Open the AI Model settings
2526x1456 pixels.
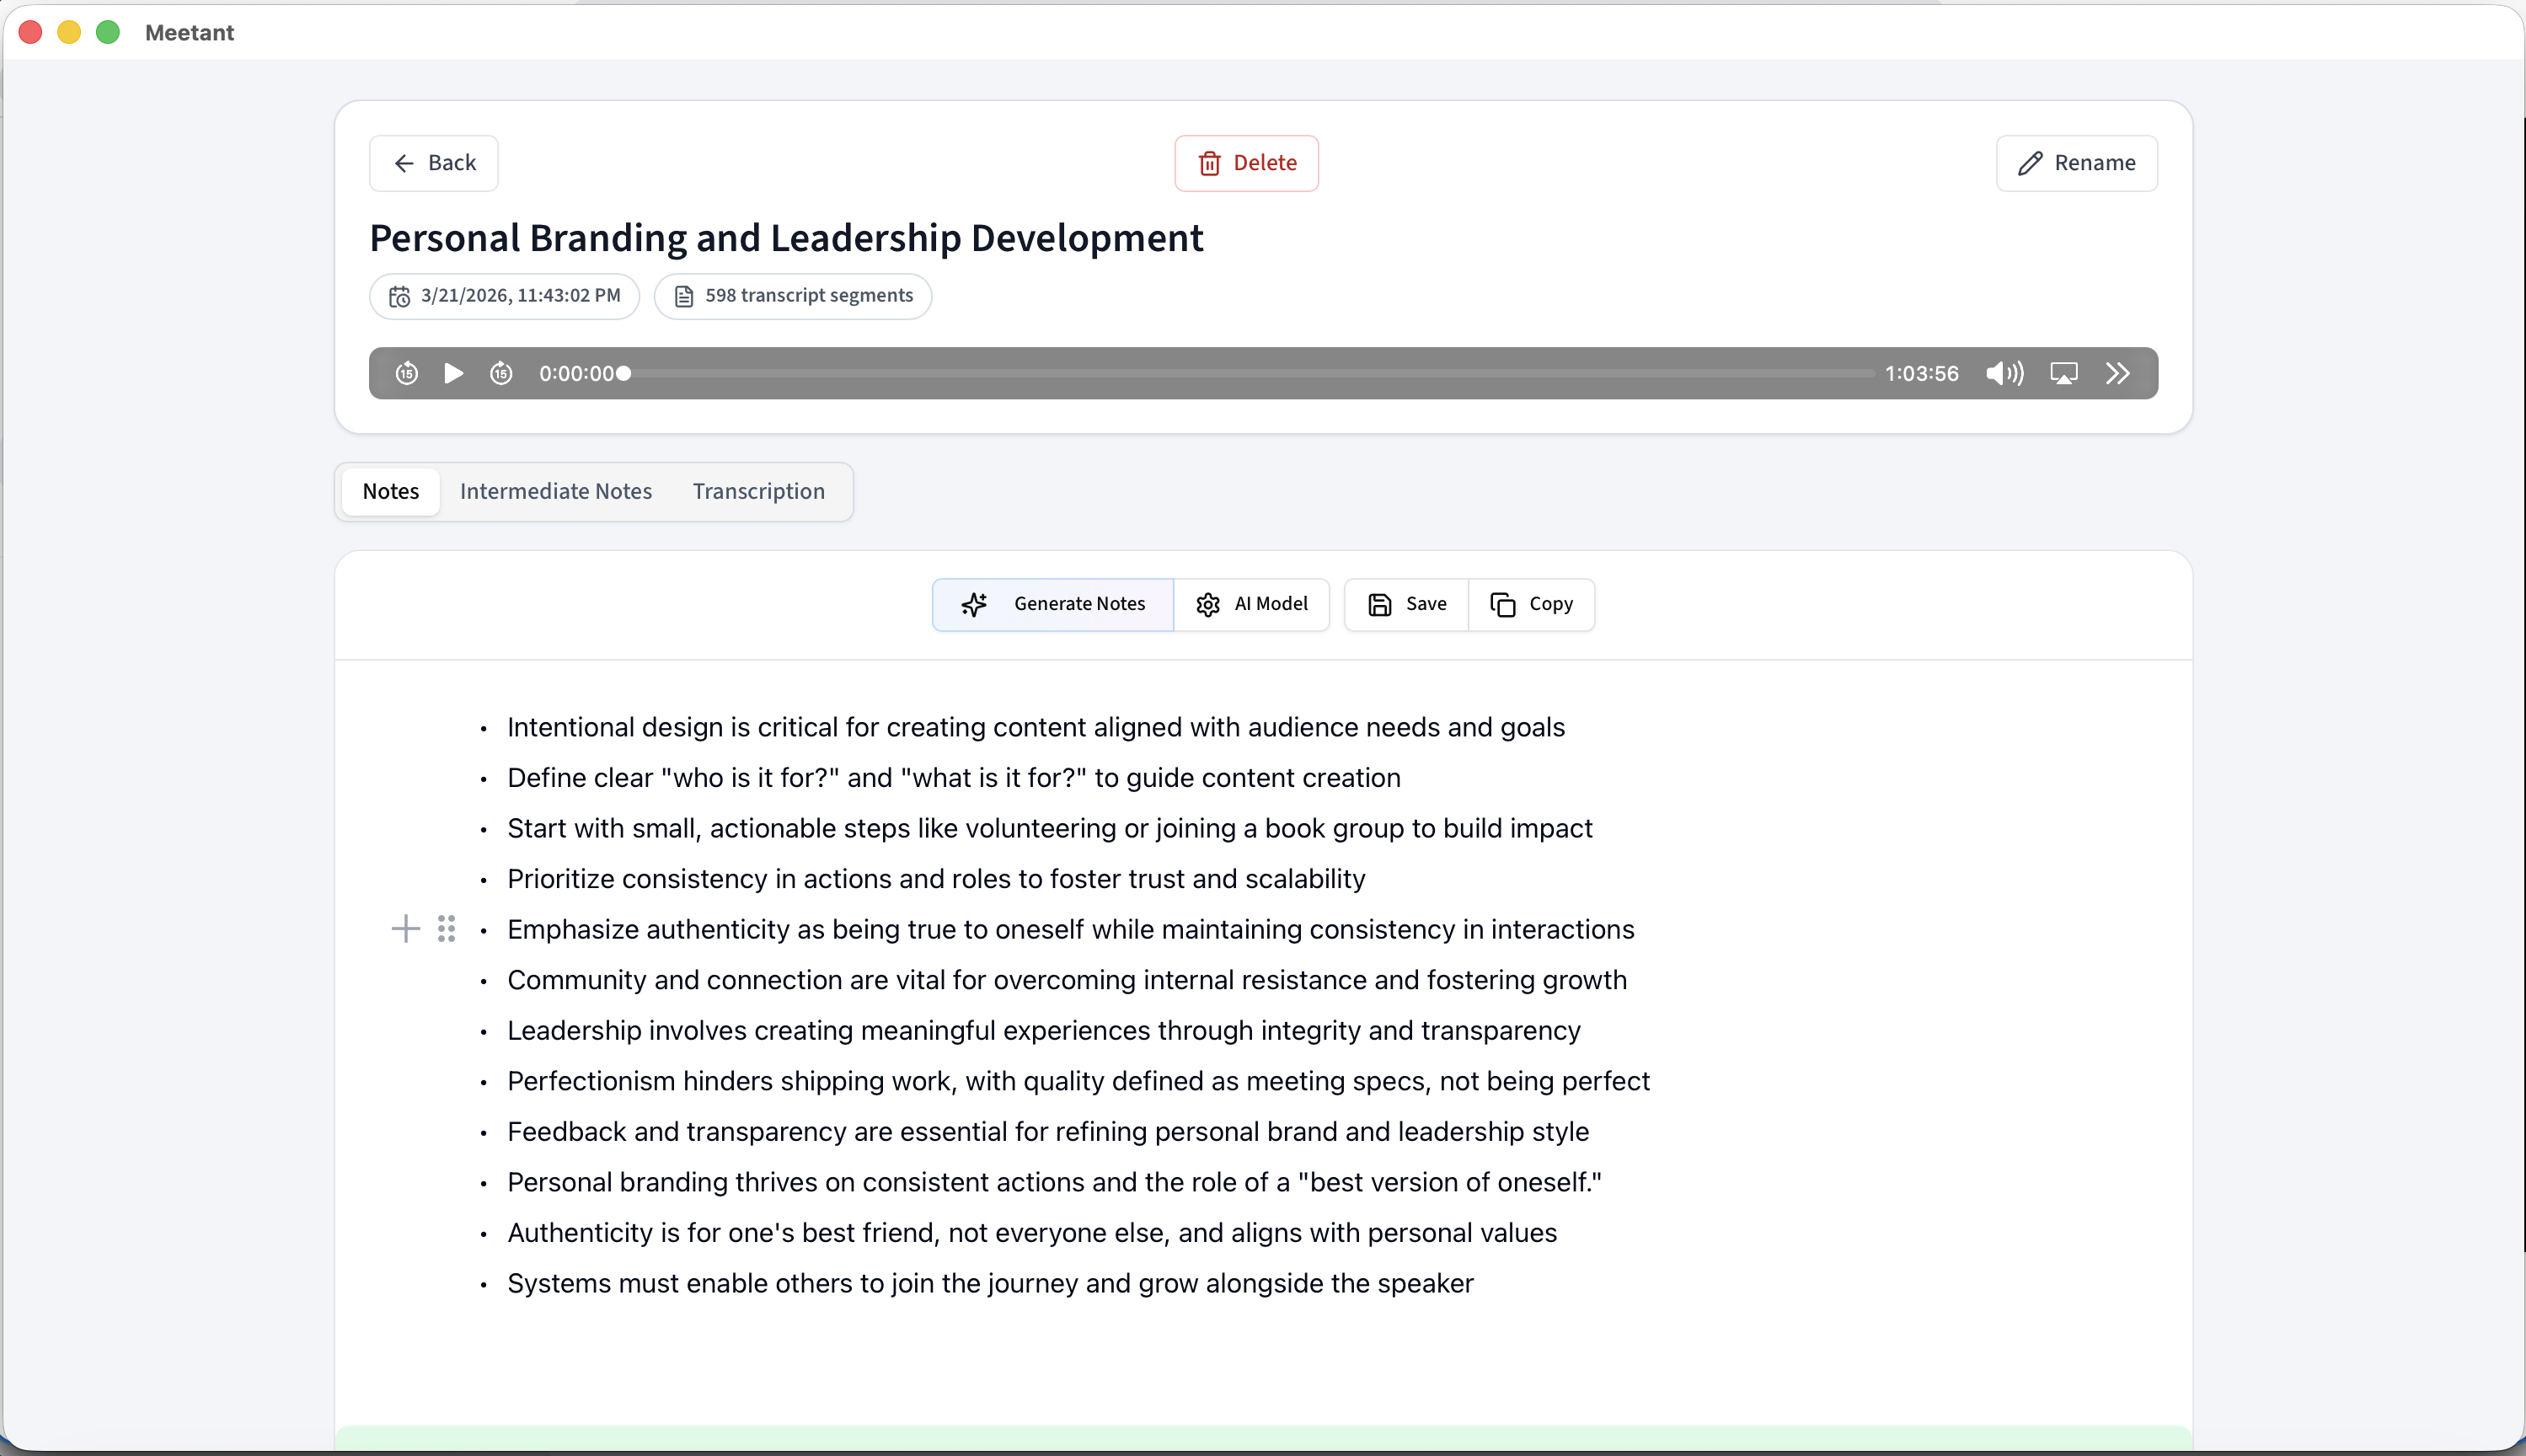(x=1251, y=604)
